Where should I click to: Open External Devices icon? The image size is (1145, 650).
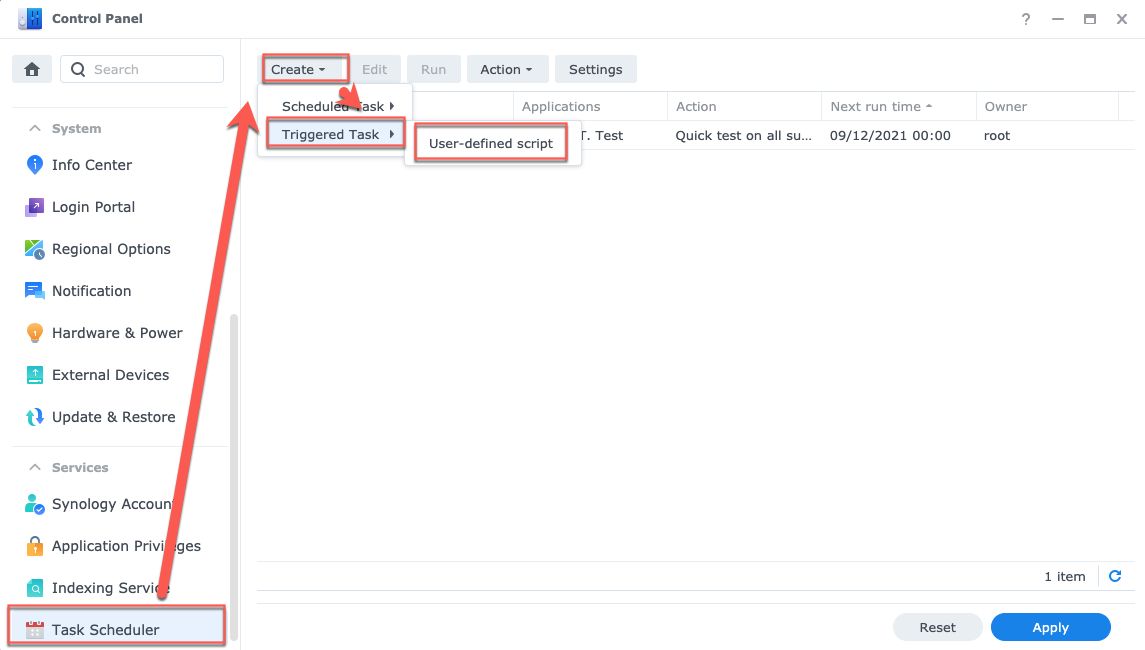click(x=35, y=375)
